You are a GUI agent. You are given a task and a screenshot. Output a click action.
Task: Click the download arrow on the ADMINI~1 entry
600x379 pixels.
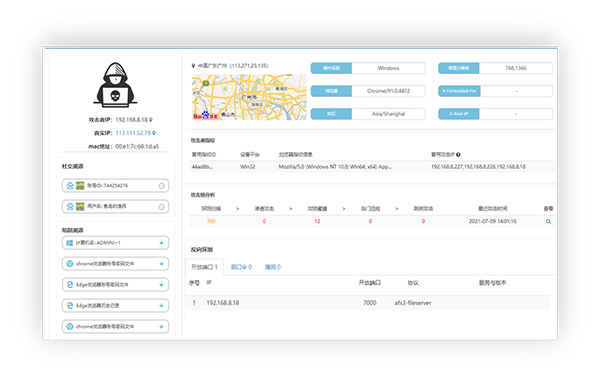pyautogui.click(x=161, y=243)
